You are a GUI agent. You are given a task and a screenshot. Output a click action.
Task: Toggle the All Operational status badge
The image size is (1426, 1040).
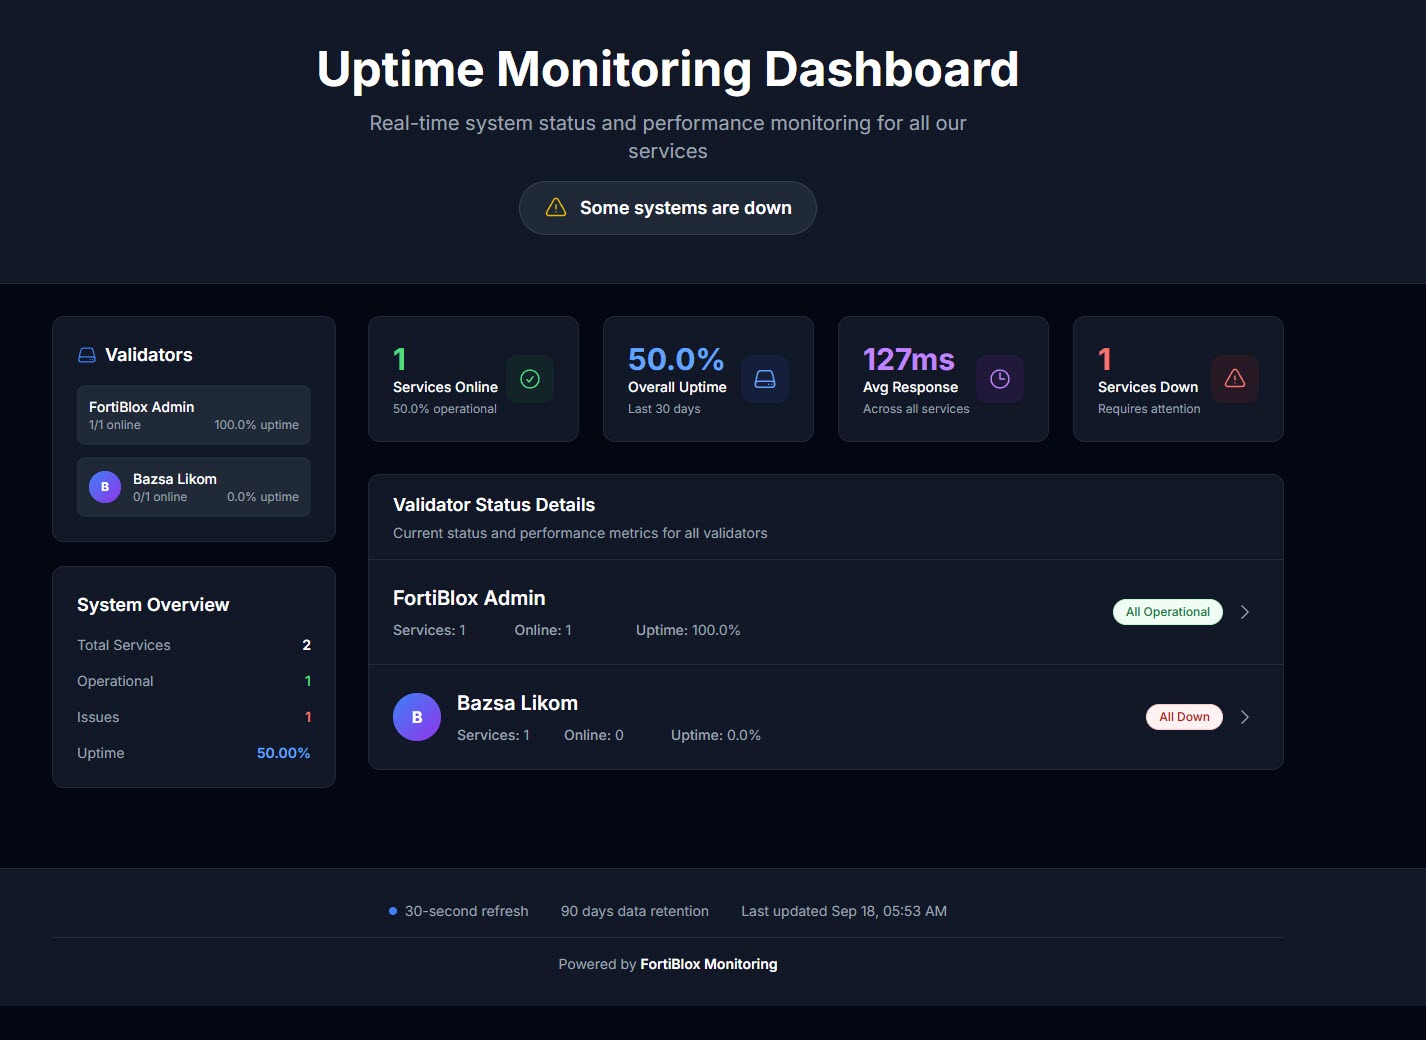(1167, 611)
